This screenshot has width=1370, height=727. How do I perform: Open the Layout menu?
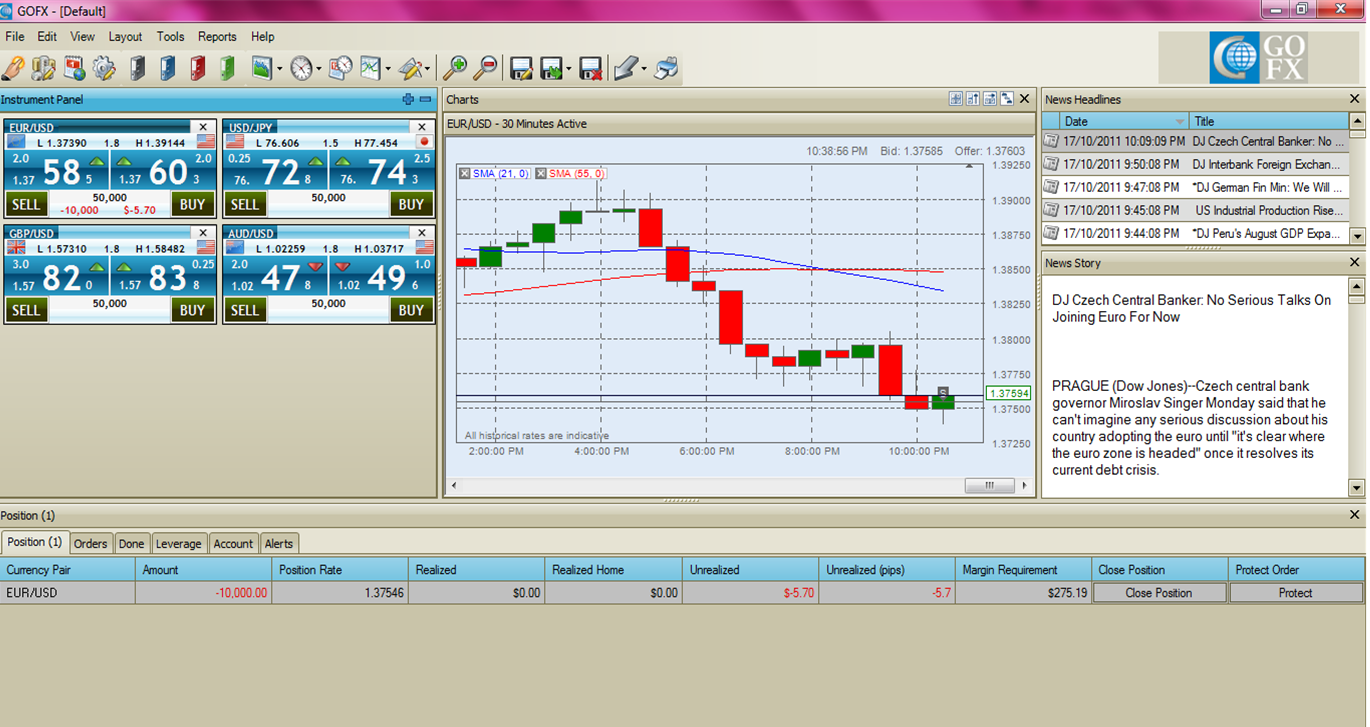[x=125, y=36]
